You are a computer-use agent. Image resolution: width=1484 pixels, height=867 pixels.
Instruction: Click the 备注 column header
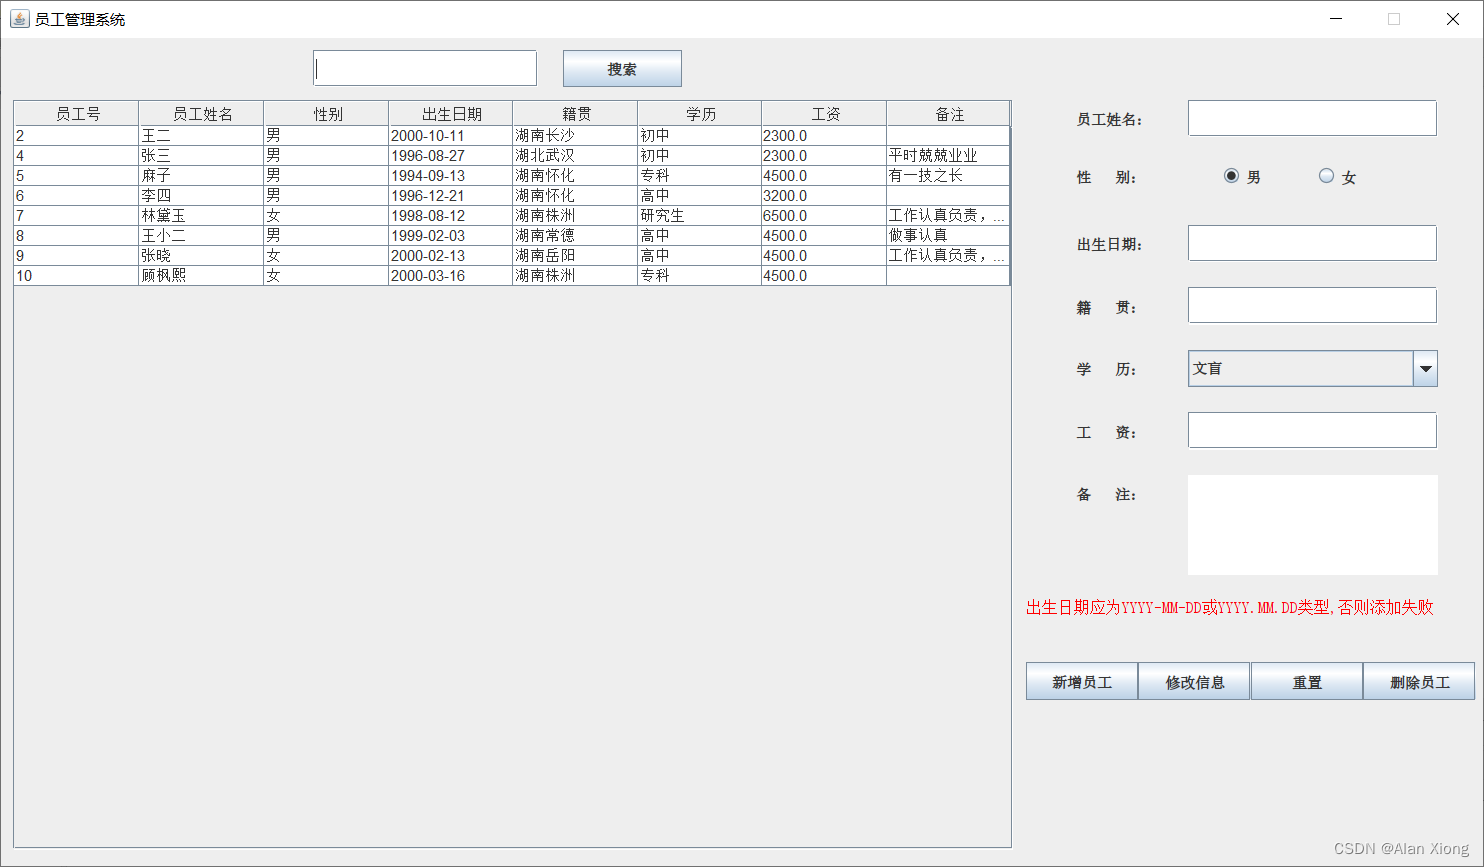point(948,113)
